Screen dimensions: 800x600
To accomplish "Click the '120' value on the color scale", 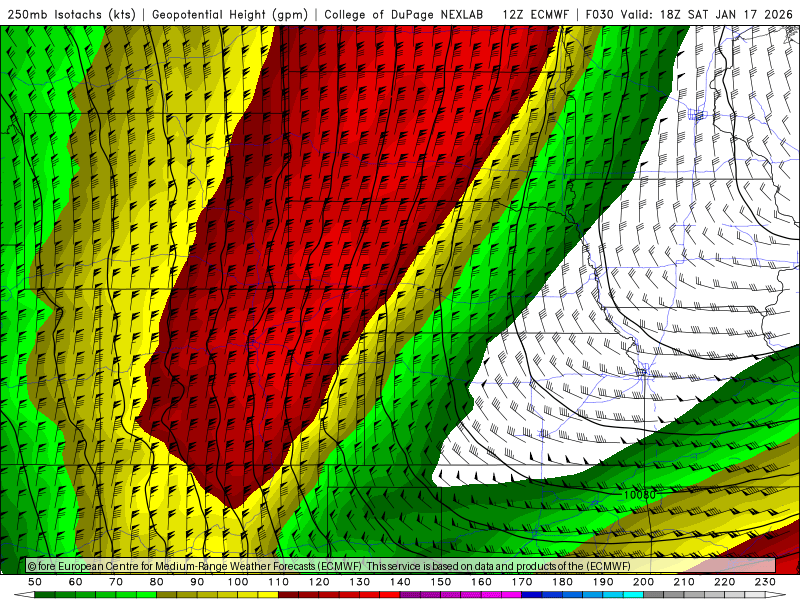I will tap(319, 582).
